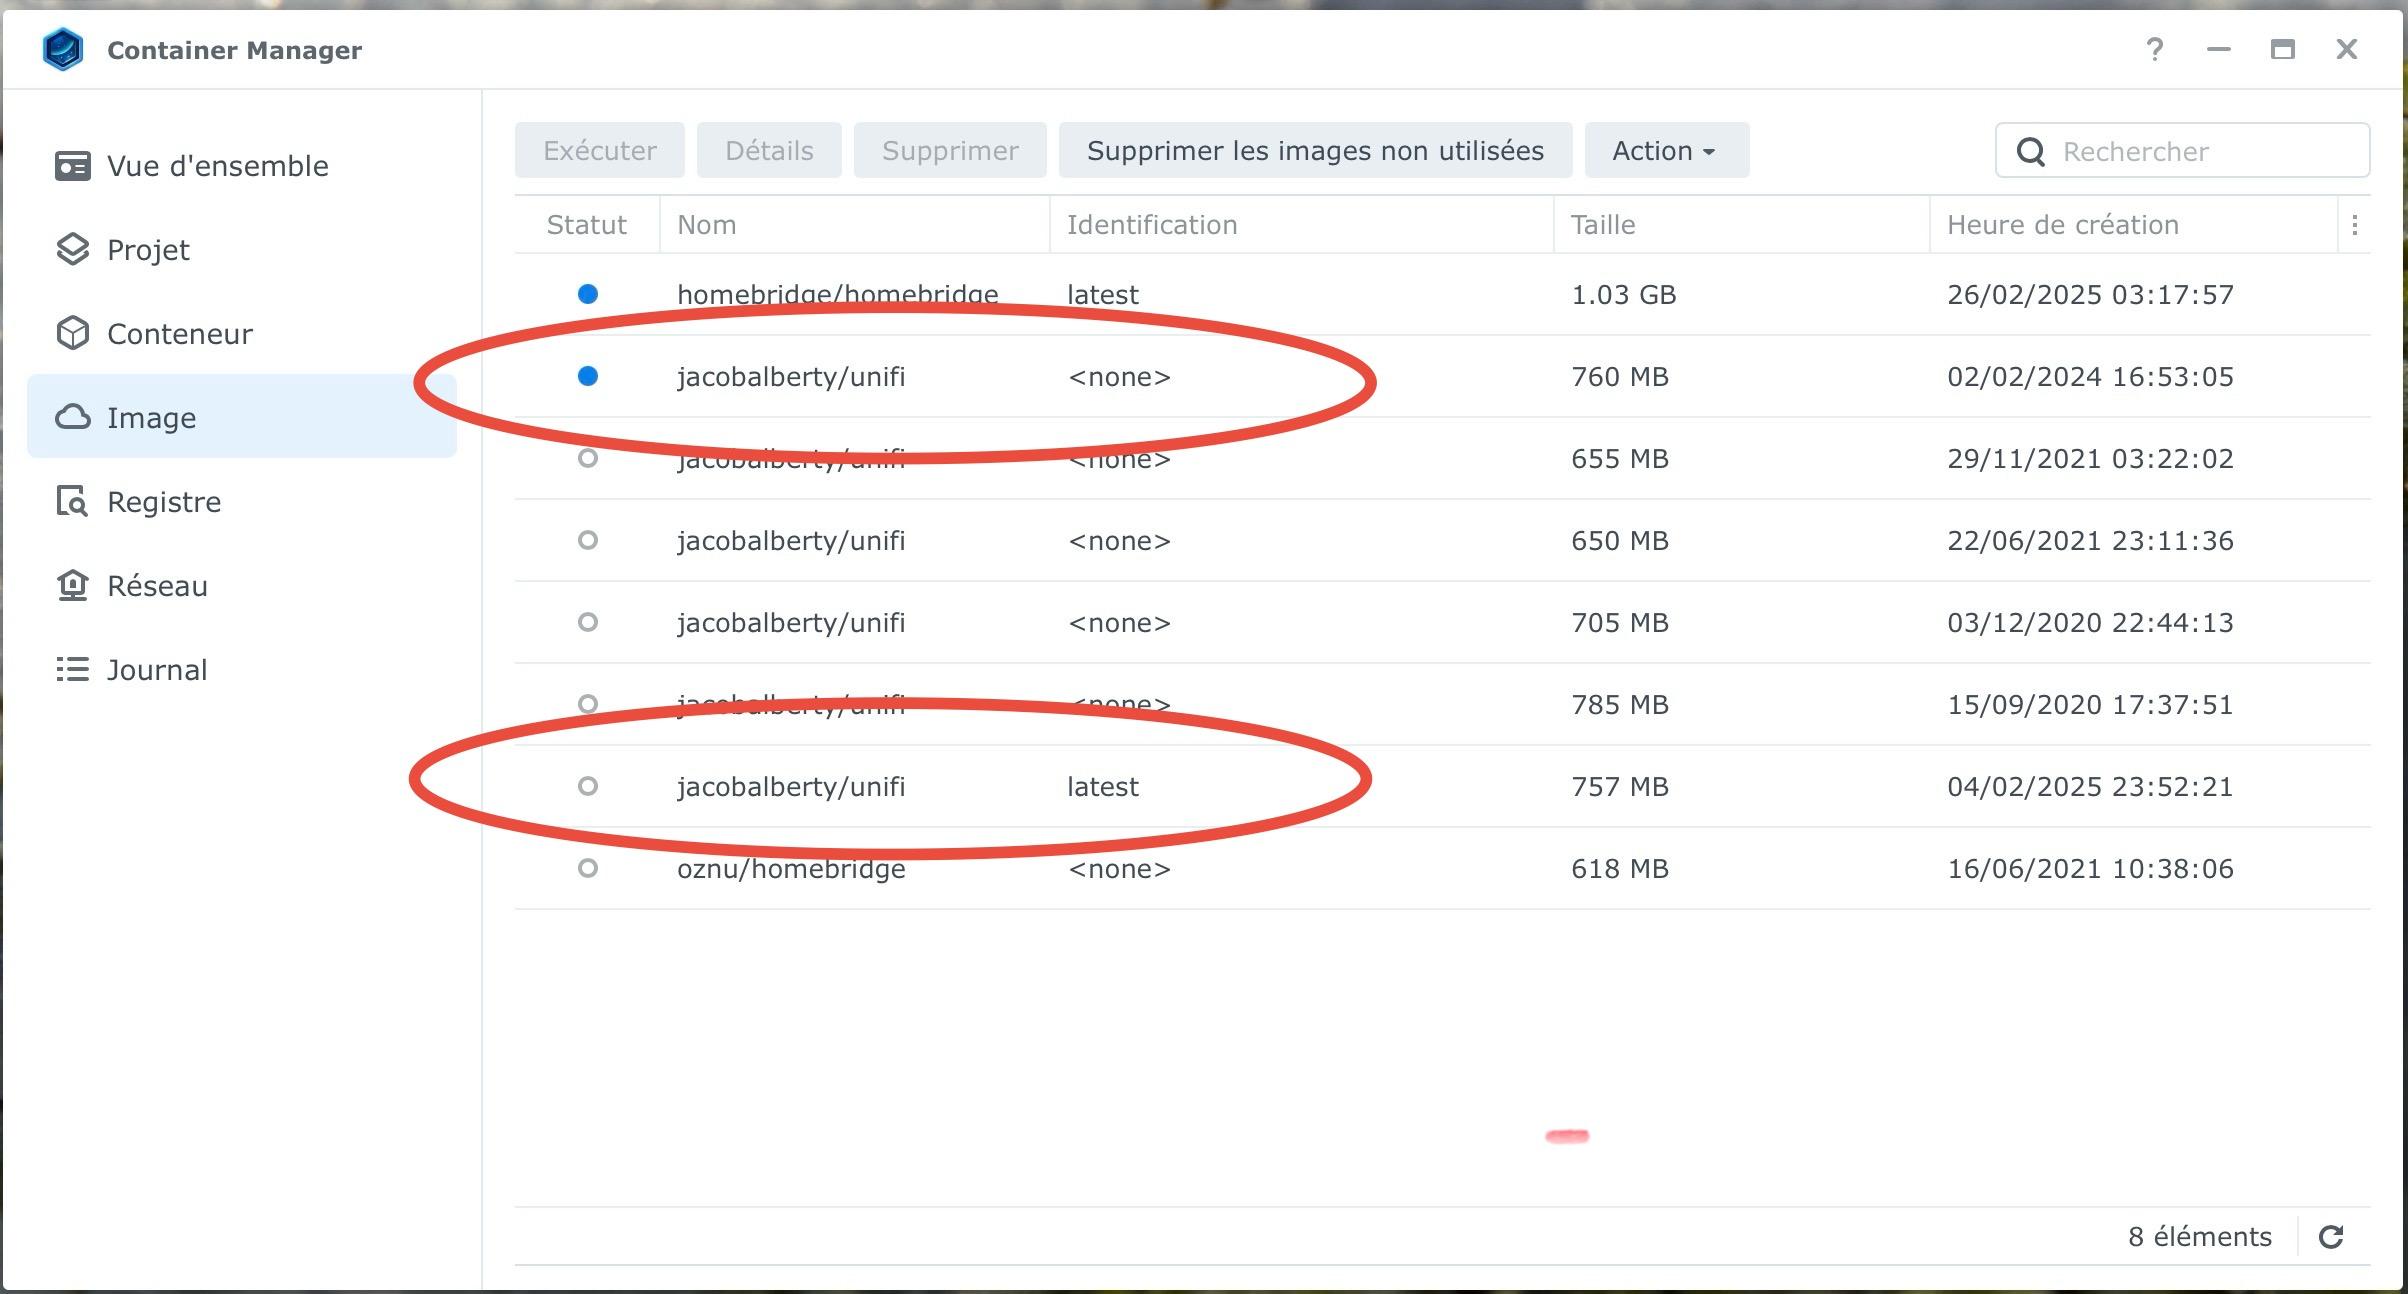Sort by the Taille column header
The image size is (2408, 1294).
(x=1603, y=225)
